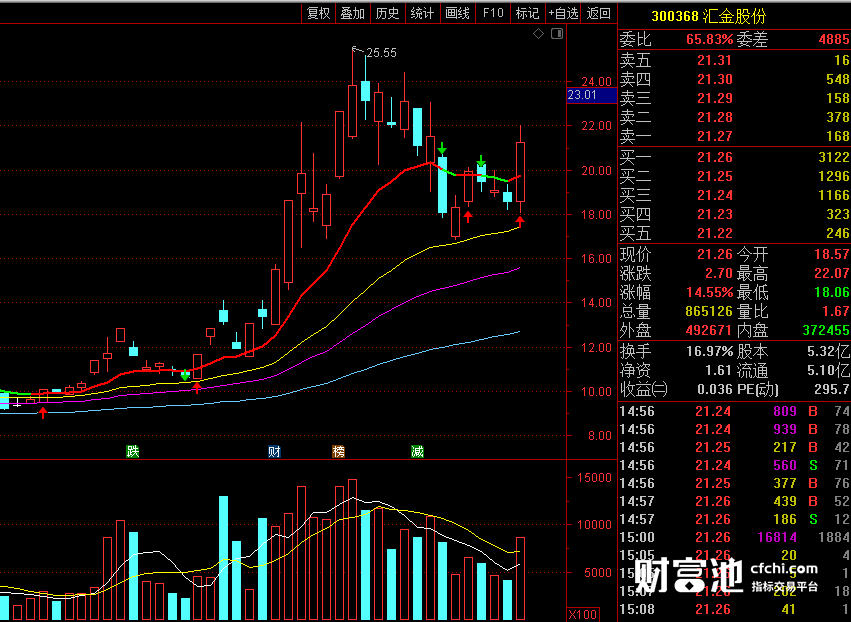Click 卖四 price 21.30
This screenshot has height=622, width=851.
714,79
